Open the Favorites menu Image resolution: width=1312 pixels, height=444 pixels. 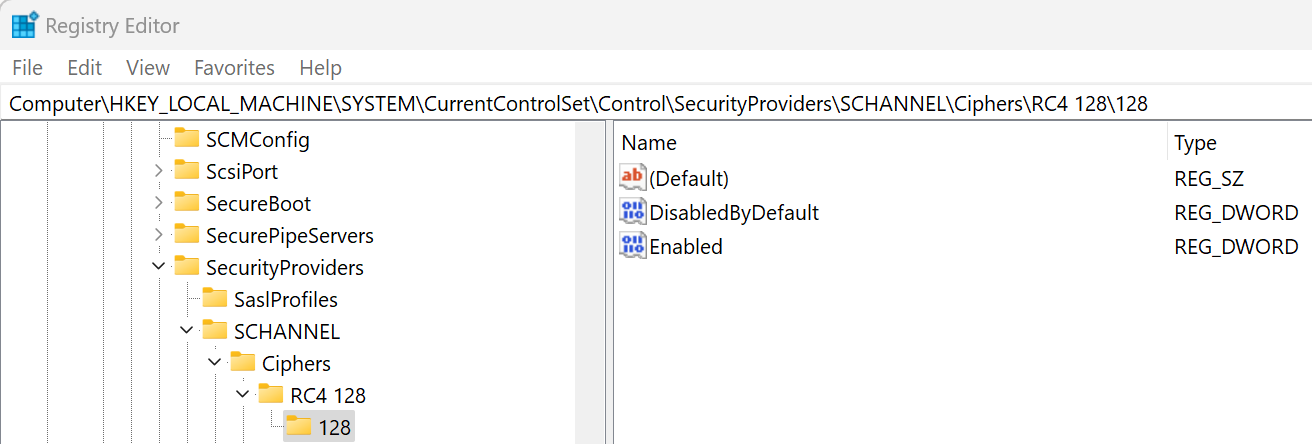[234, 68]
